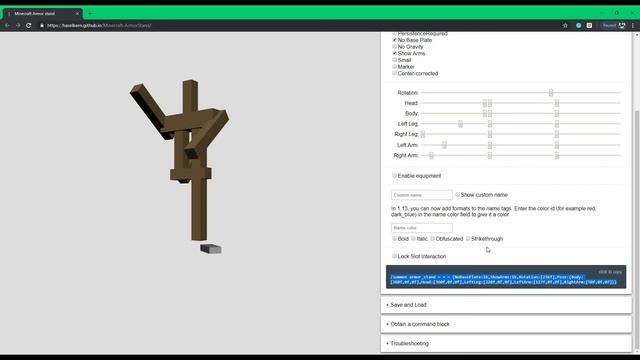Select the Minecraft Armor Stand tab

click(x=42, y=14)
